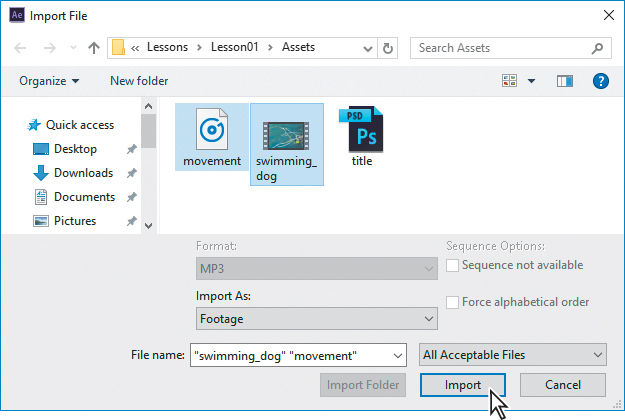Toggle Sequence not available checkbox
This screenshot has height=420, width=625.
click(x=452, y=265)
